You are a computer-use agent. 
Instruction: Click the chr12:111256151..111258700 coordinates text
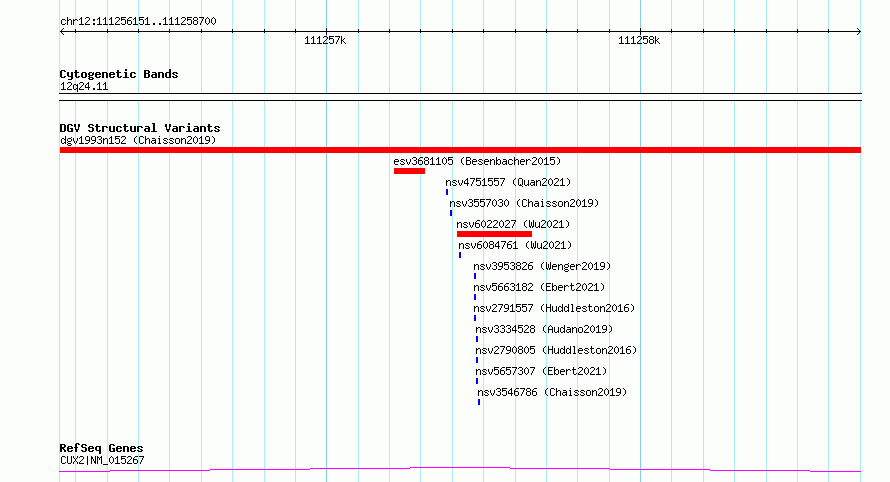click(138, 22)
